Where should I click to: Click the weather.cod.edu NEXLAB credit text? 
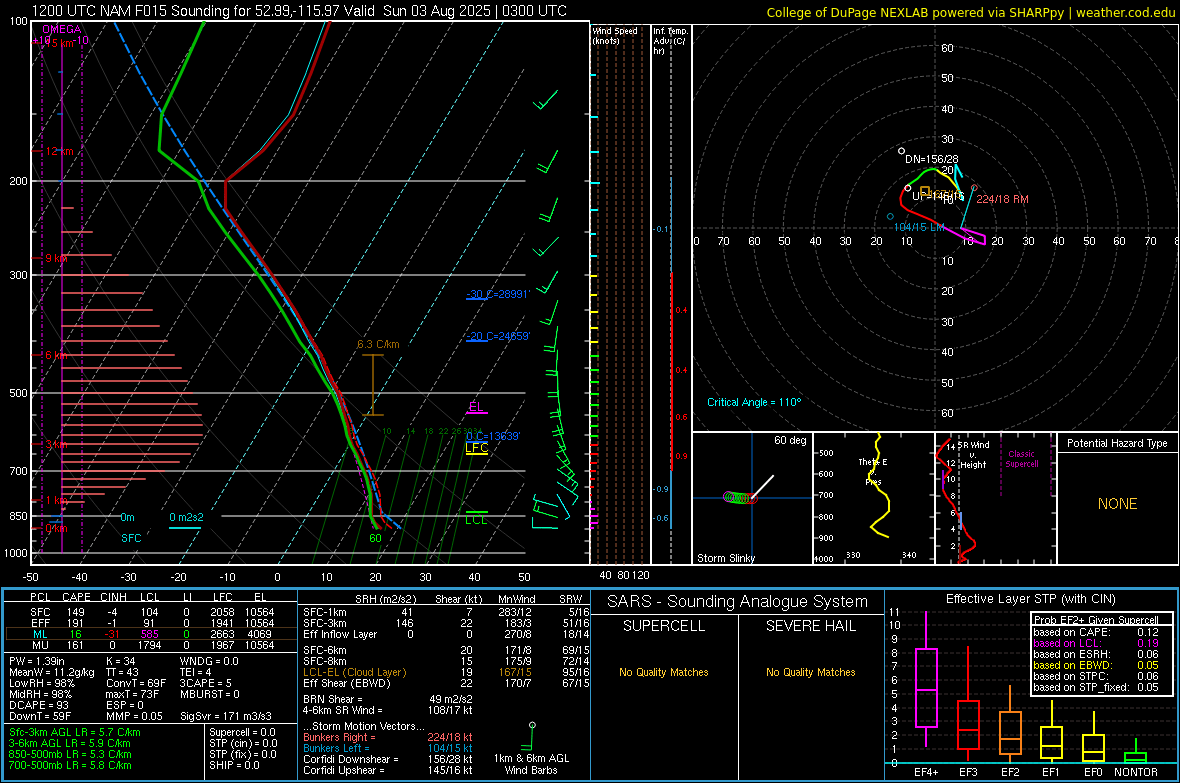pyautogui.click(x=970, y=12)
